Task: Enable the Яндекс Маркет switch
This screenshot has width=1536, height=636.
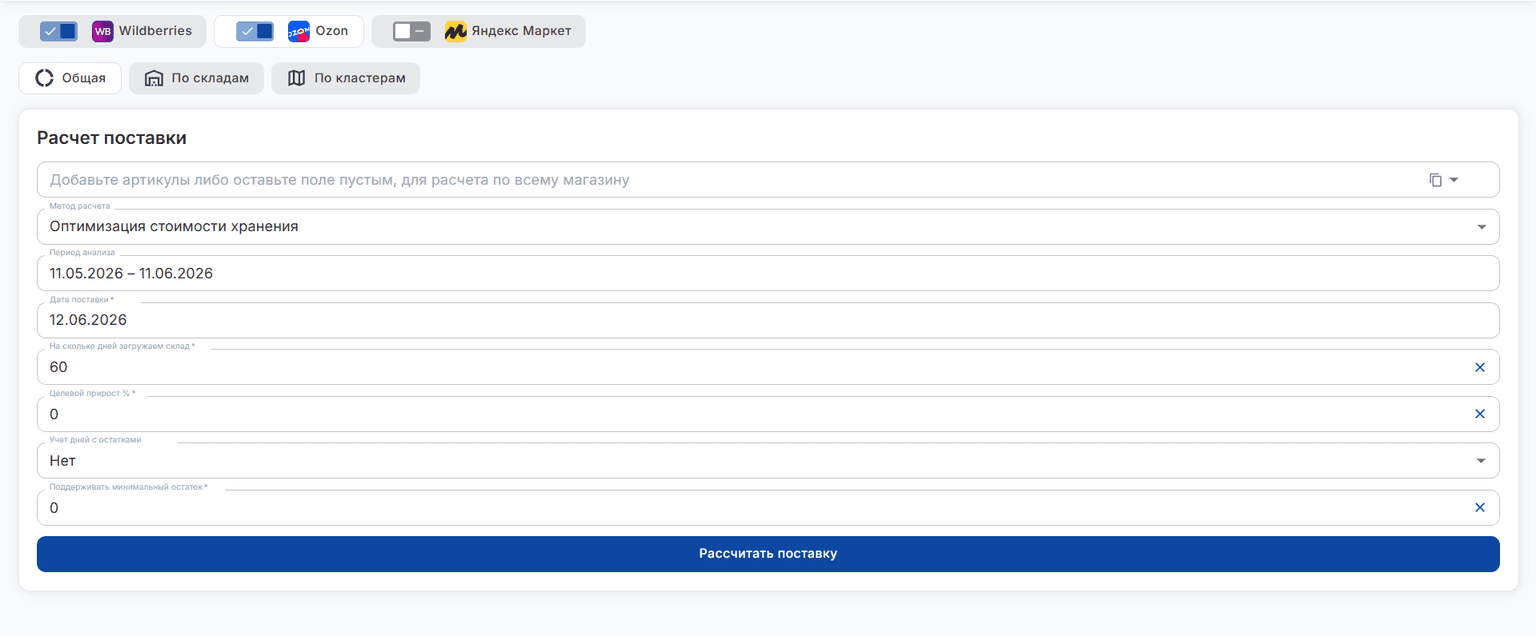Action: coord(412,31)
